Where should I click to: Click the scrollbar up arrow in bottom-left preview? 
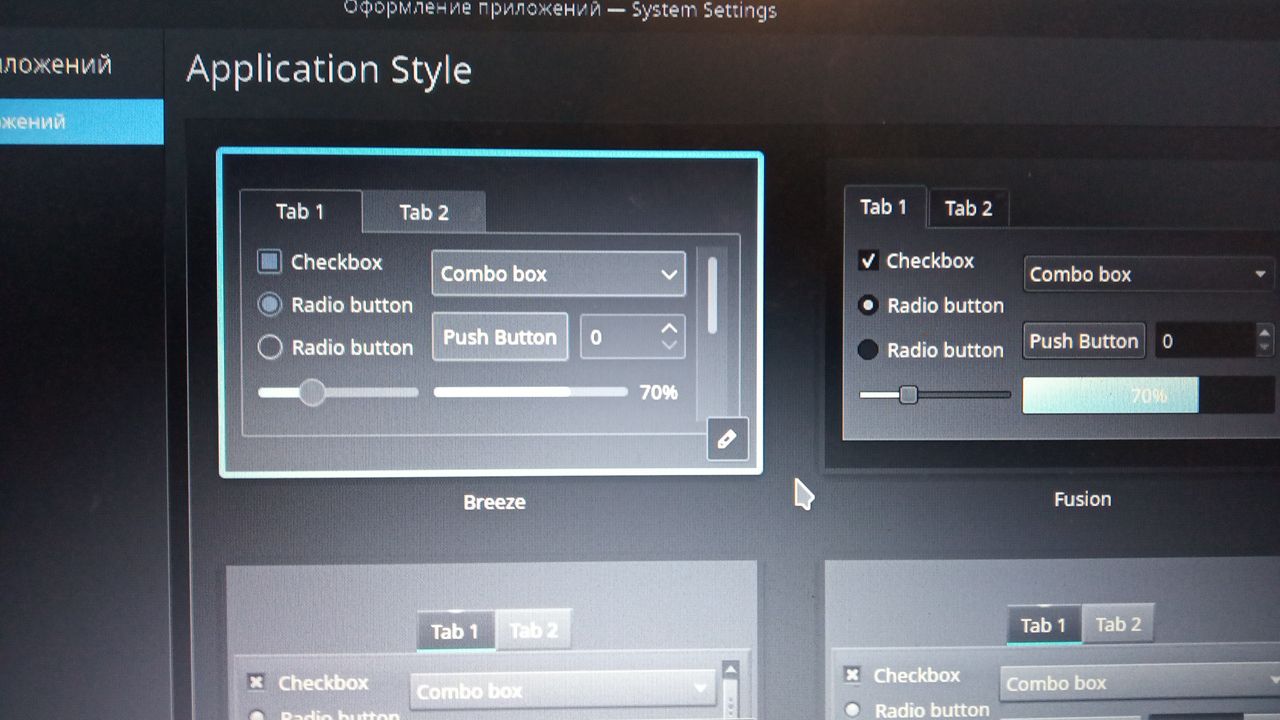pyautogui.click(x=730, y=671)
